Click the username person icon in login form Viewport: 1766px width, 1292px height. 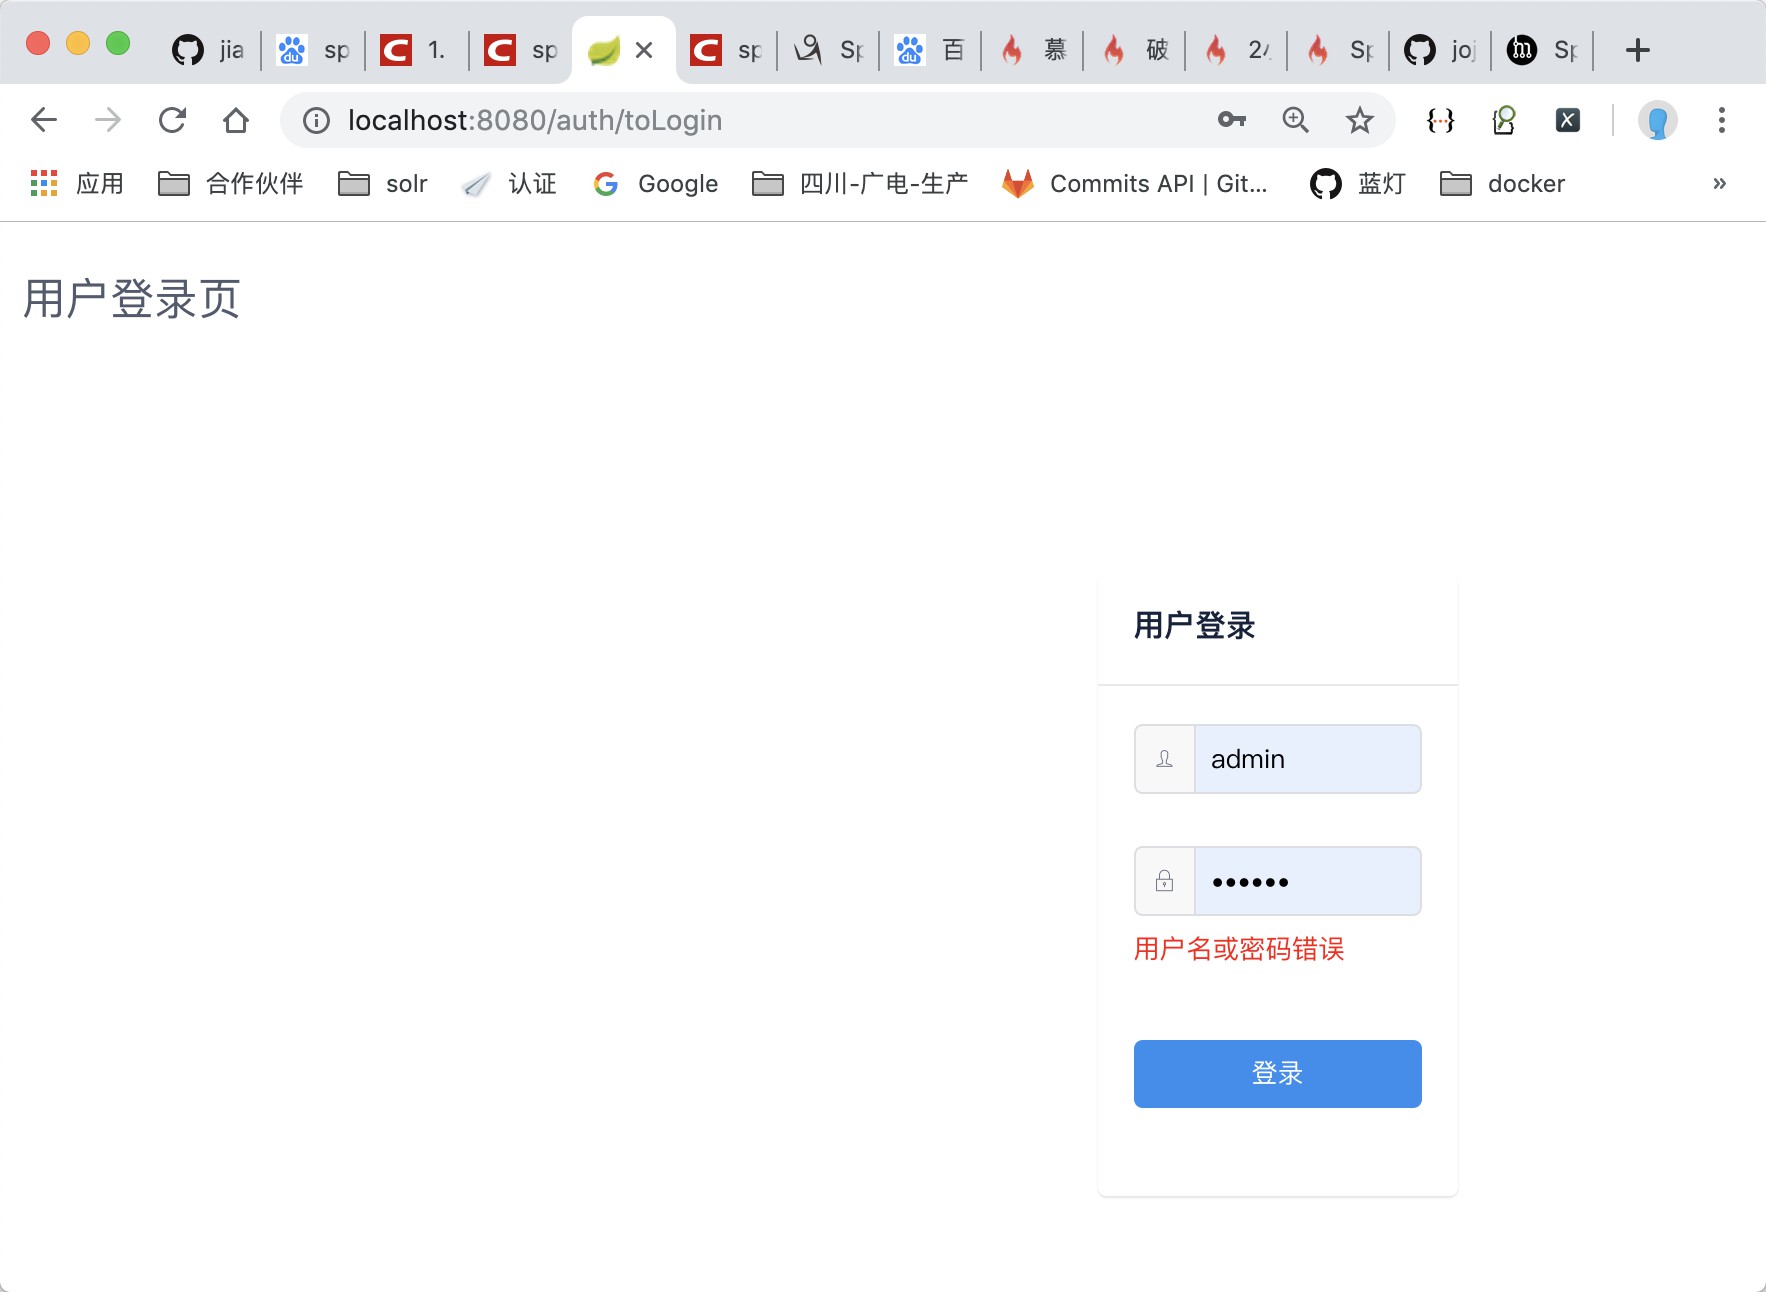coord(1163,758)
